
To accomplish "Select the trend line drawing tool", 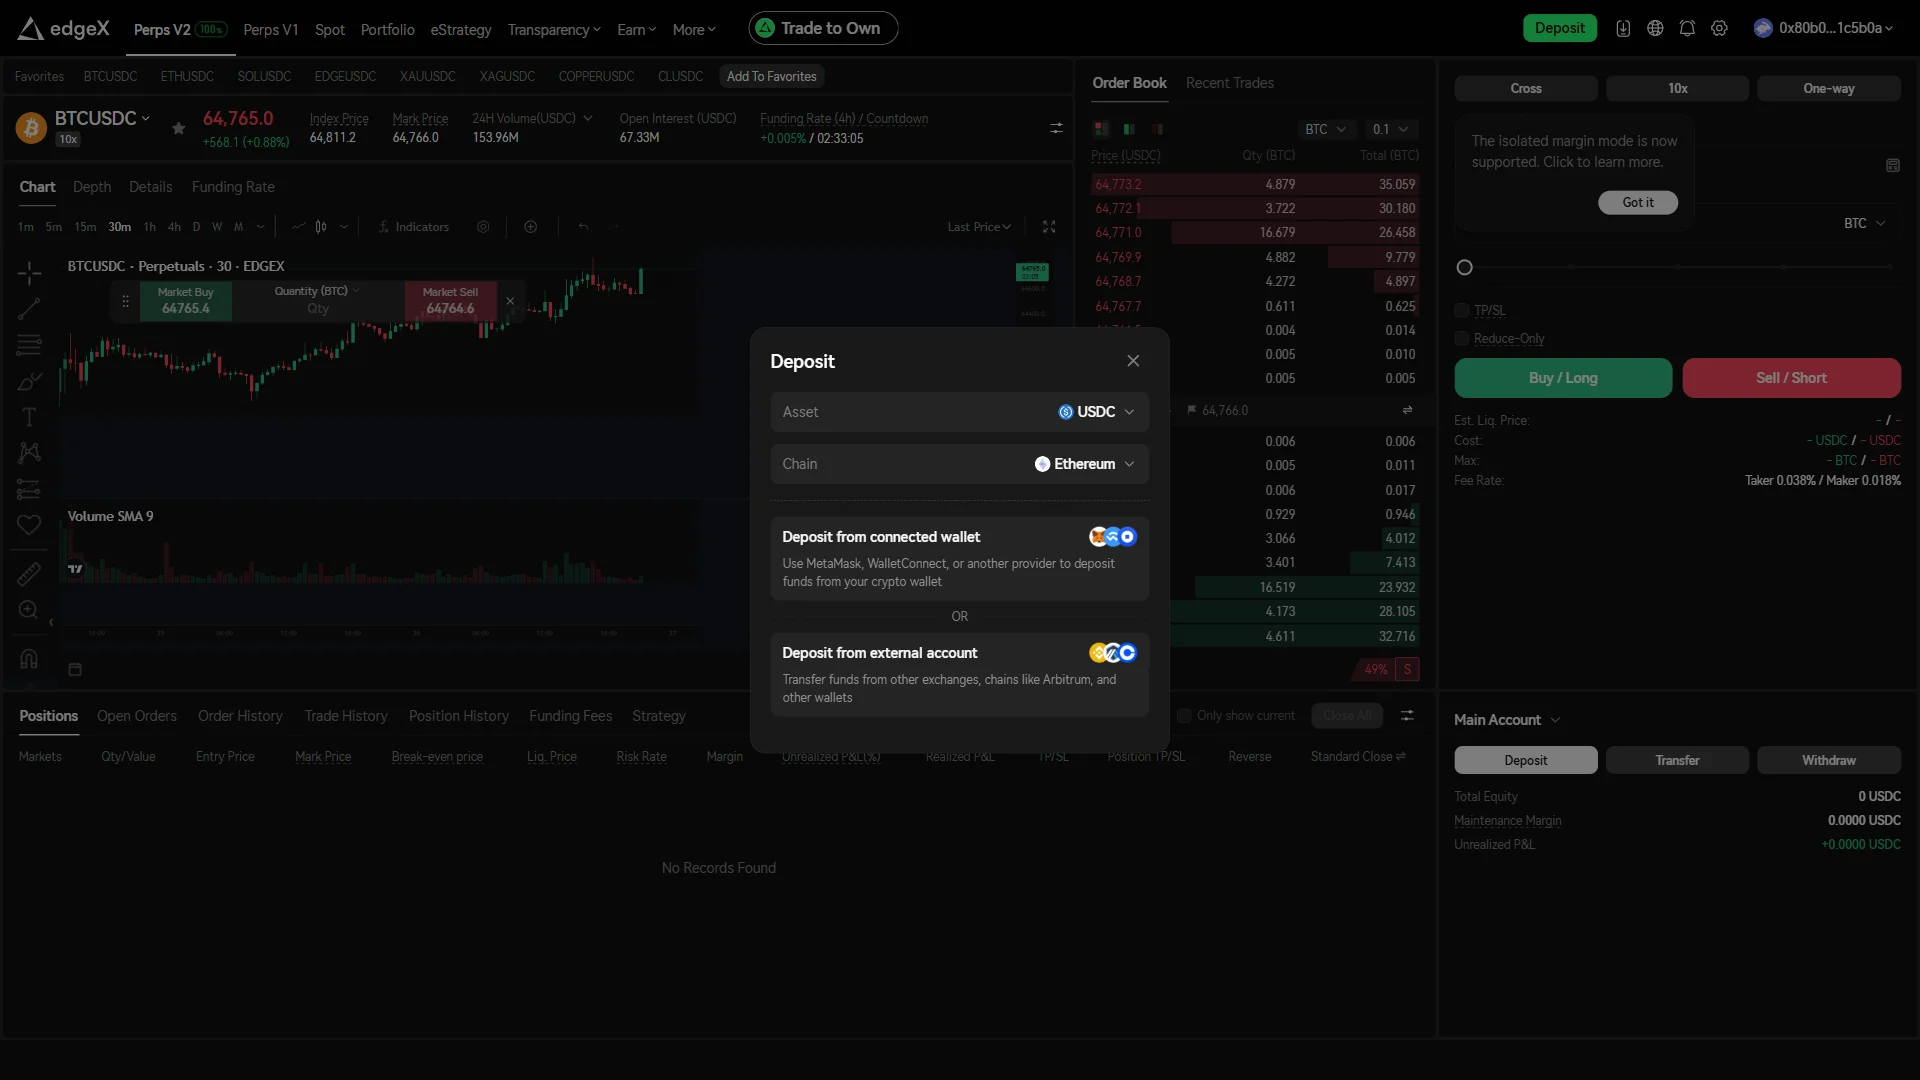I will click(29, 309).
